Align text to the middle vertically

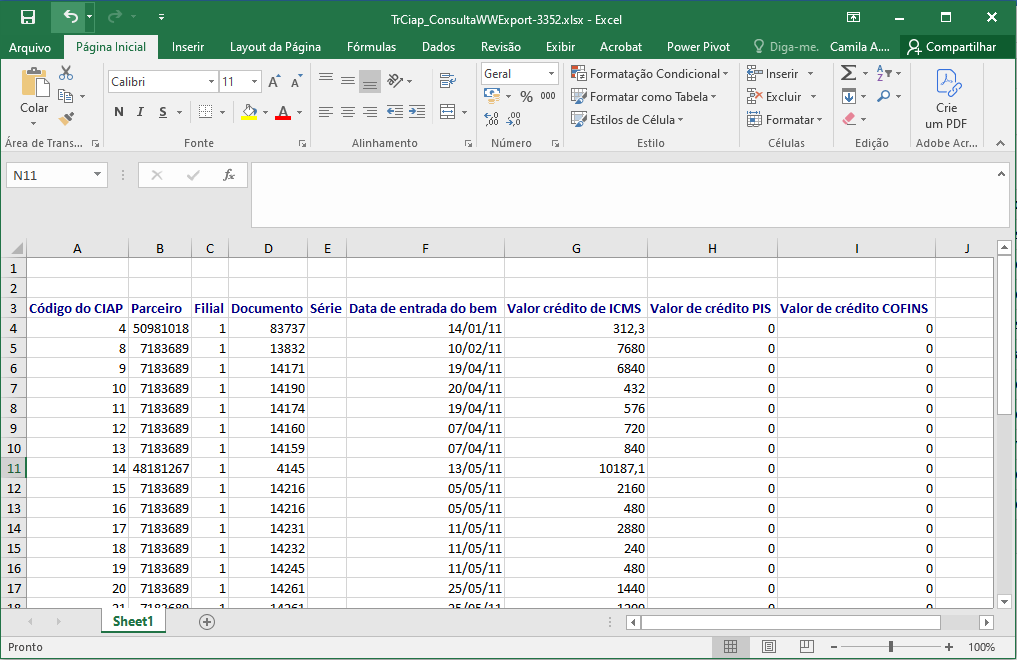tap(348, 80)
